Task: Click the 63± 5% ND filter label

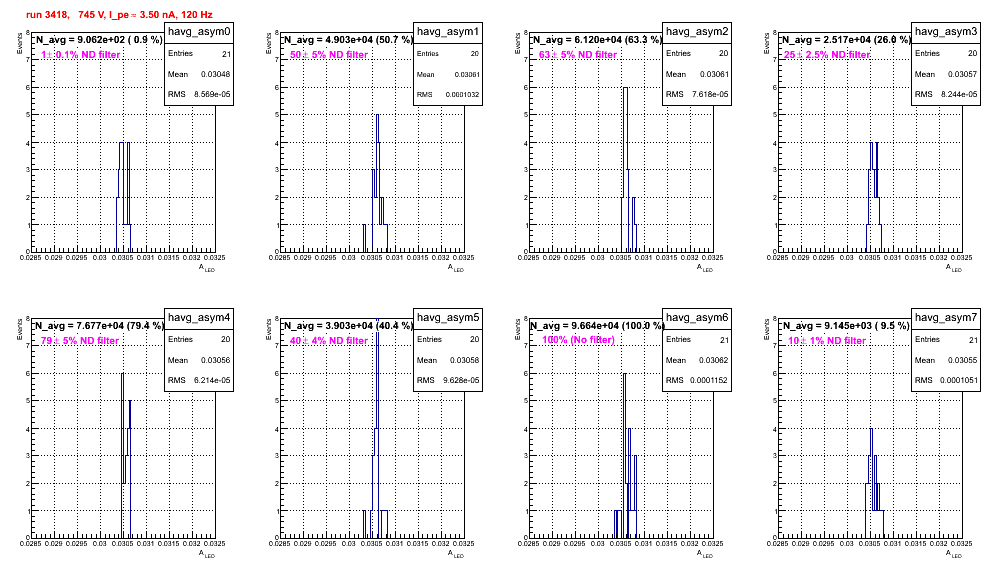Action: pos(578,55)
